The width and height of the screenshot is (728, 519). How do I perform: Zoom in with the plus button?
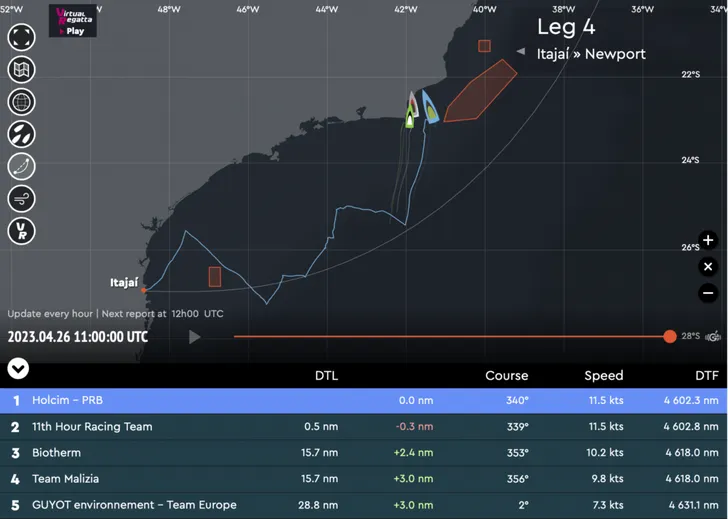[x=708, y=240]
